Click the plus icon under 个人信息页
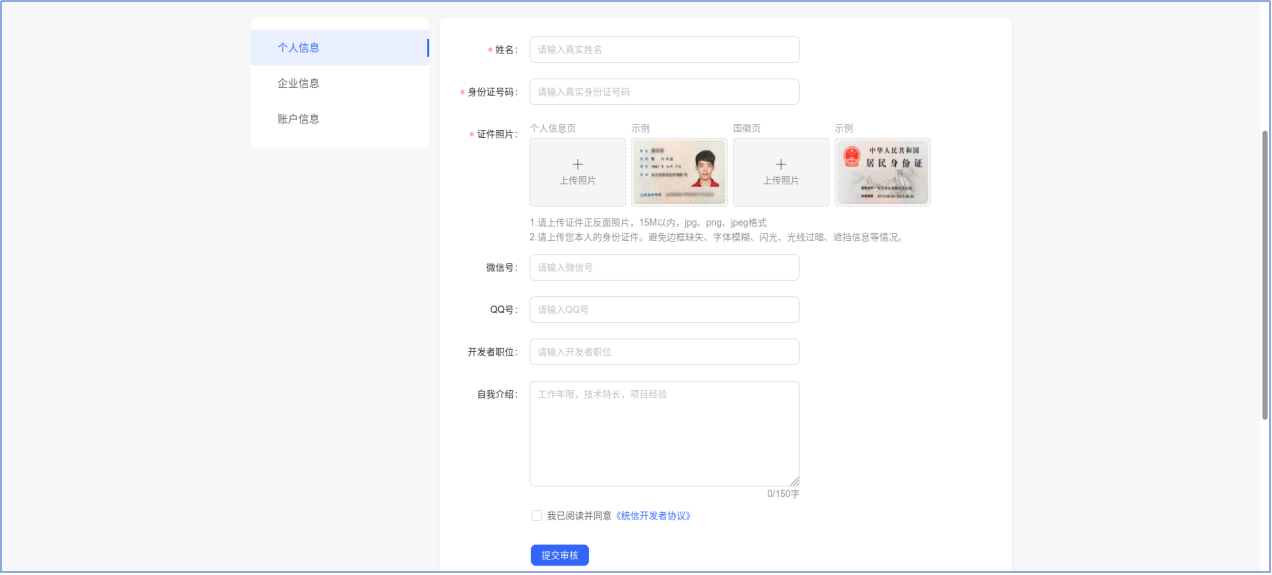This screenshot has width=1272, height=575. point(577,164)
